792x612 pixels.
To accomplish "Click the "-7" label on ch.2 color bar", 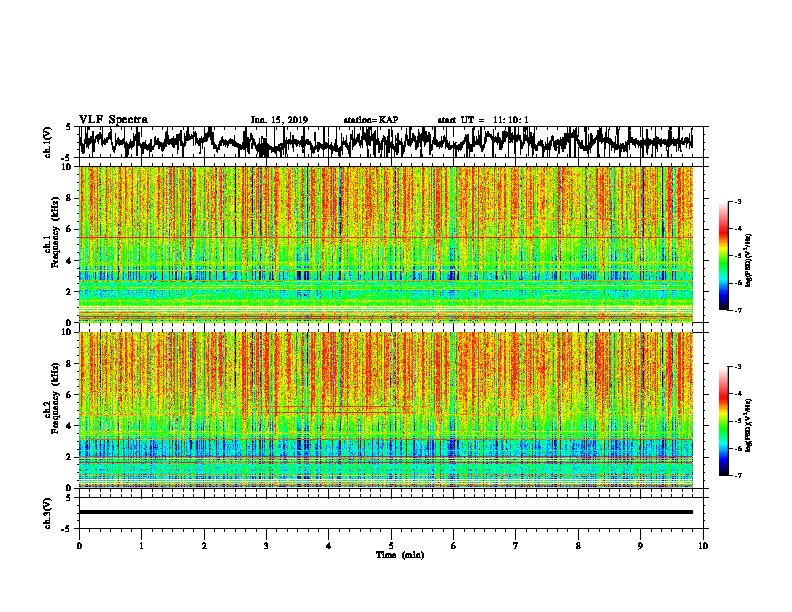I will click(x=738, y=475).
